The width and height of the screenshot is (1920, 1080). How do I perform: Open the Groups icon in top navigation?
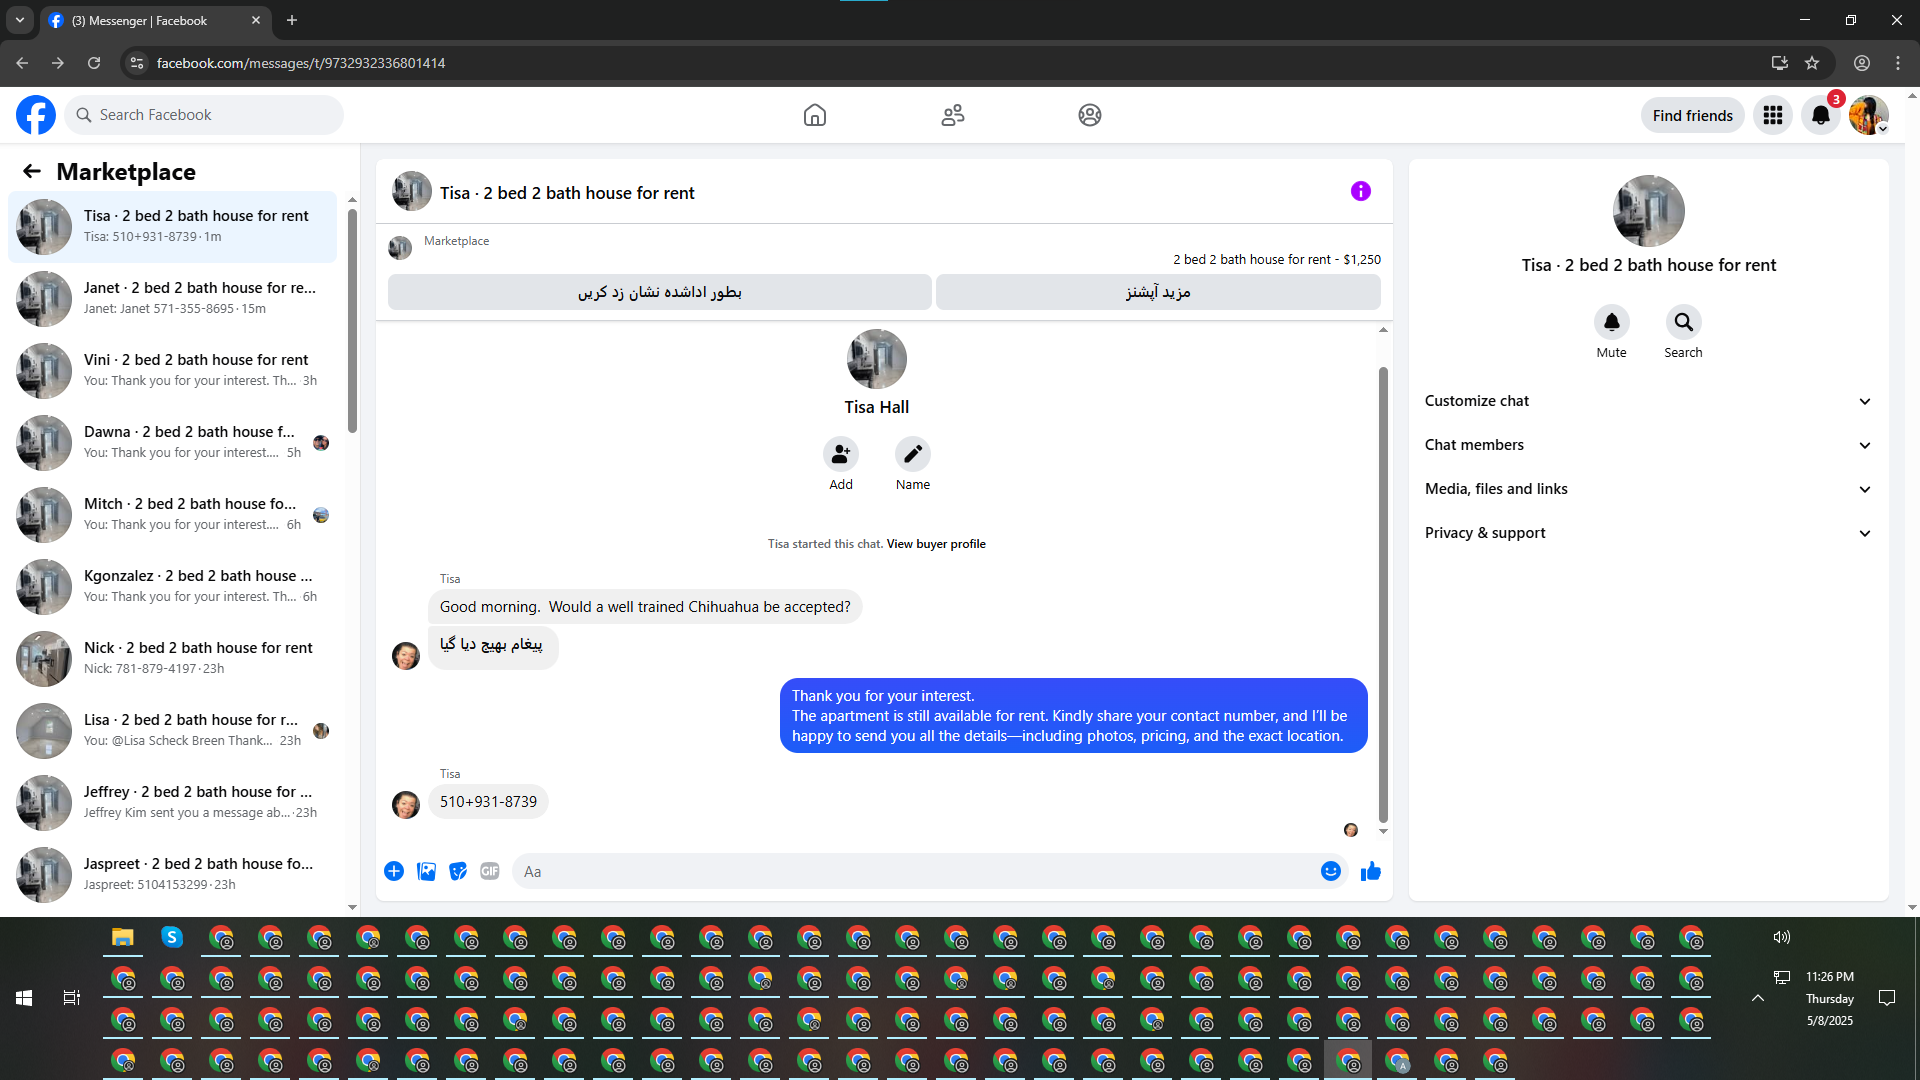click(1090, 115)
